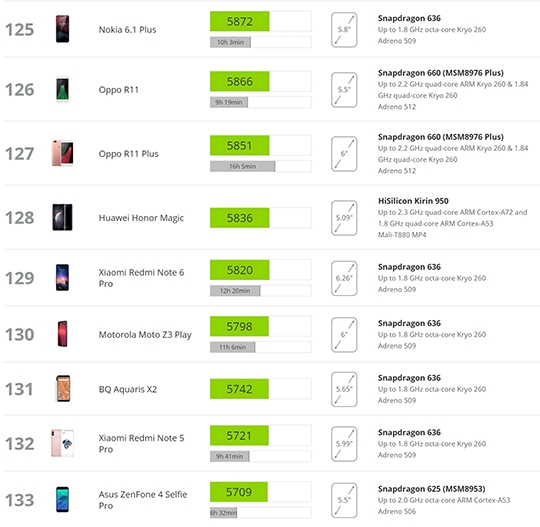Select the HiSilicon Kirin 950 chipset title
This screenshot has height=527, width=540.
click(x=413, y=201)
